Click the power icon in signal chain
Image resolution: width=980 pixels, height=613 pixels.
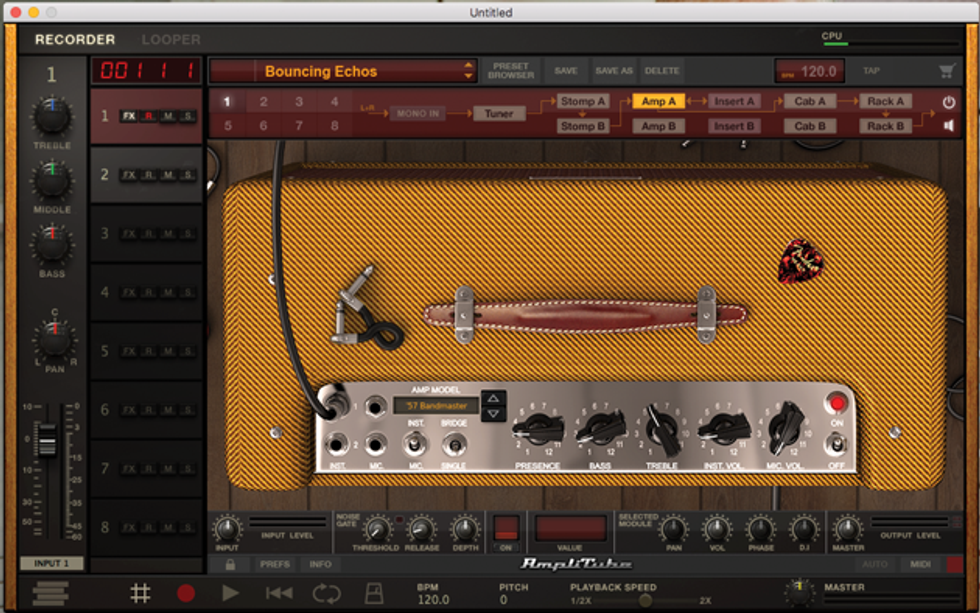(948, 102)
